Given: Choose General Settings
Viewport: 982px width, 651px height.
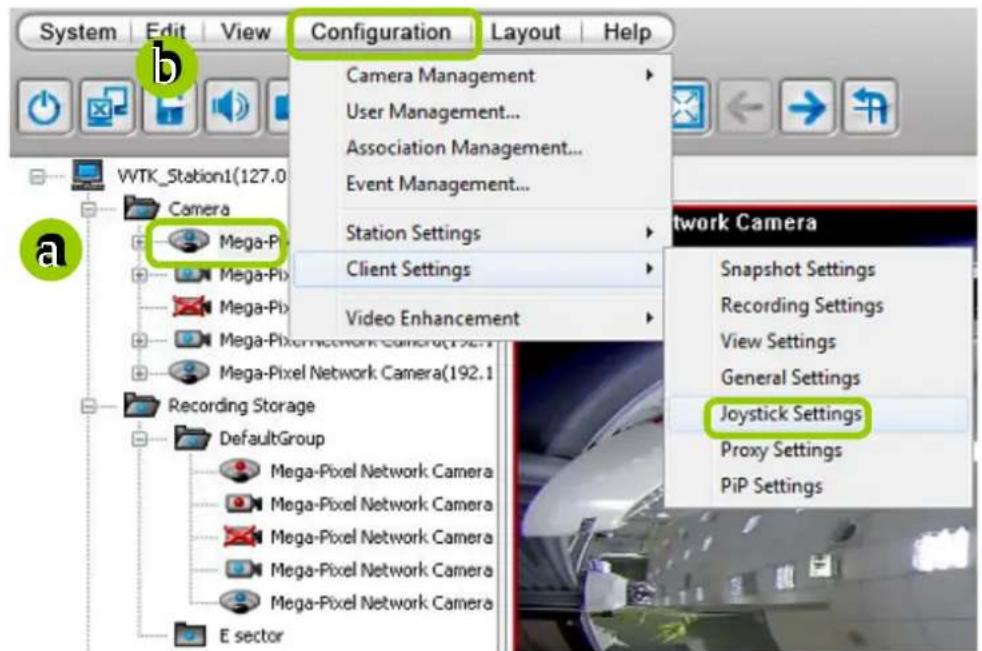Looking at the screenshot, I should pyautogui.click(x=818, y=378).
